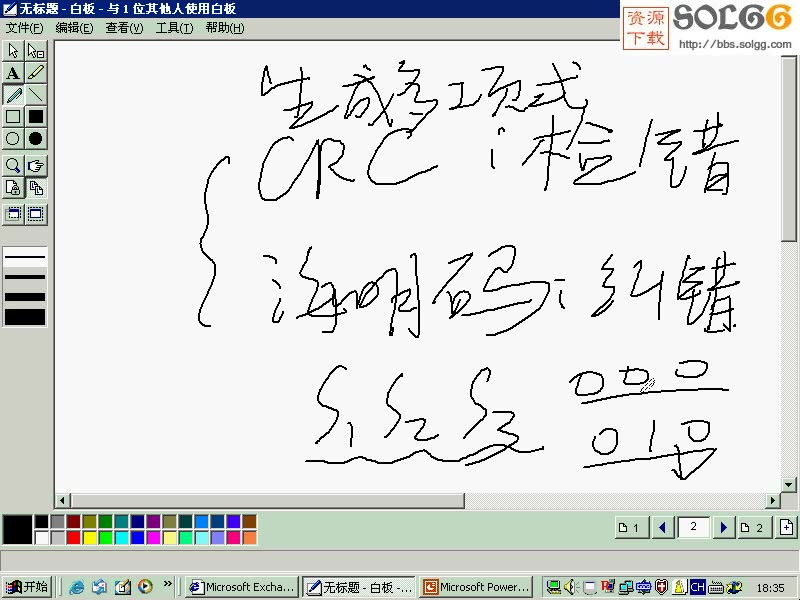This screenshot has height=600, width=800.
Task: Toggle Lock Contents on the whiteboard
Action: coord(13,187)
